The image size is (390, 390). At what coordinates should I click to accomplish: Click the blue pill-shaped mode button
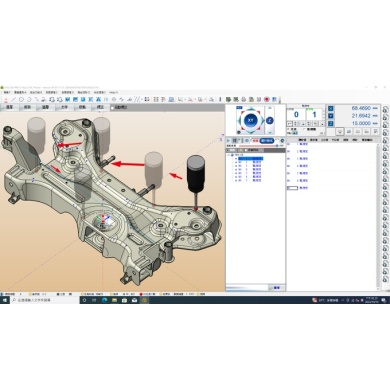pyautogui.click(x=267, y=141)
